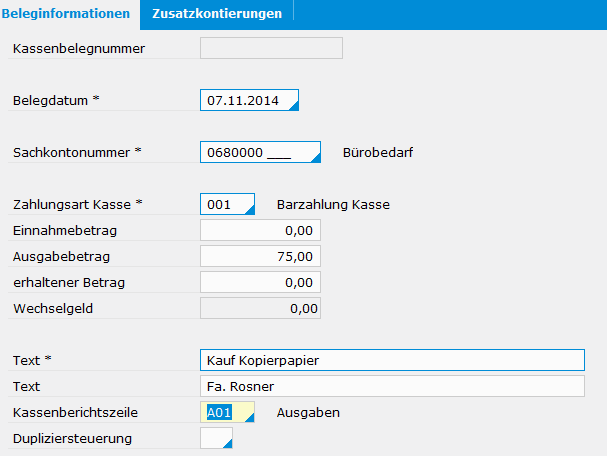The height and width of the screenshot is (456, 607).
Task: Click the erhaltener Betrag label
Action: tap(69, 283)
